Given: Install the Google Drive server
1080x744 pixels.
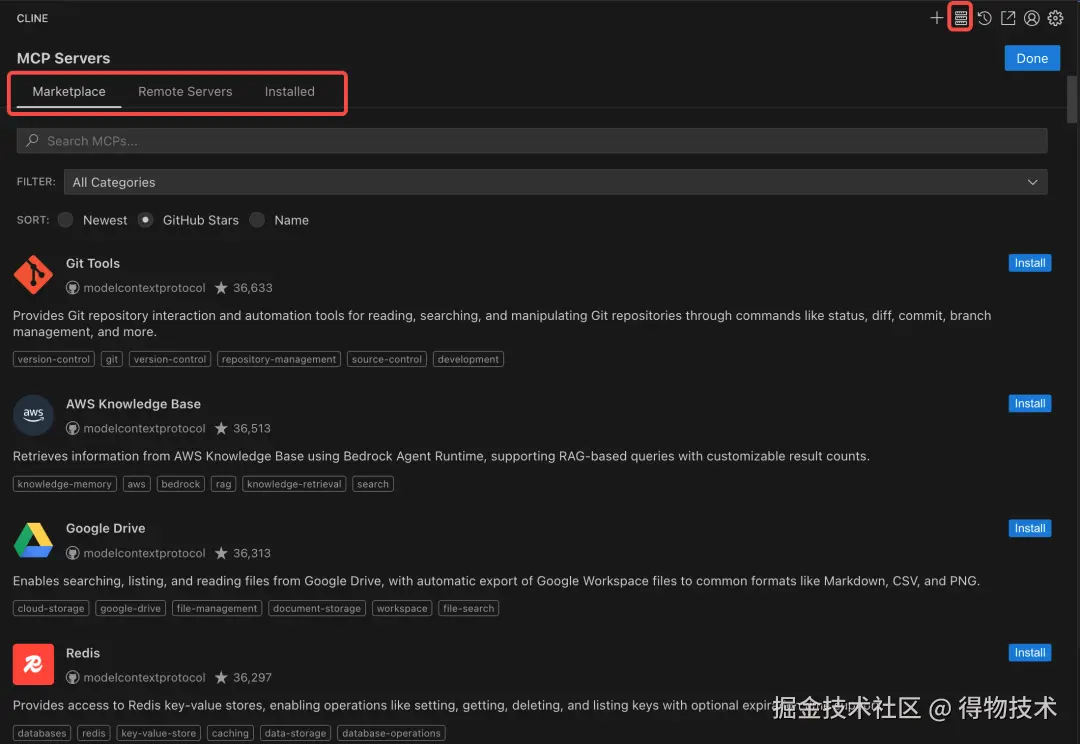Looking at the screenshot, I should tap(1030, 528).
